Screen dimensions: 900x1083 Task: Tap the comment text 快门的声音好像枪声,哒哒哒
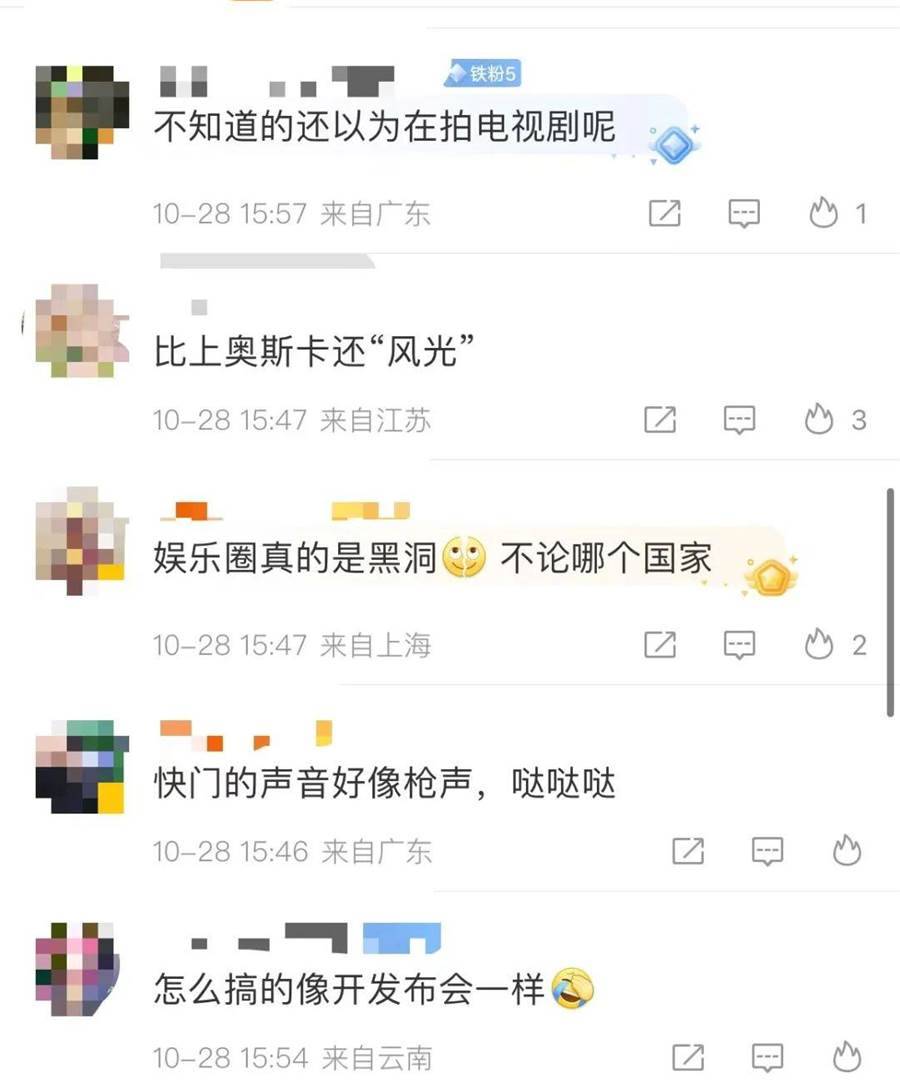click(x=384, y=783)
